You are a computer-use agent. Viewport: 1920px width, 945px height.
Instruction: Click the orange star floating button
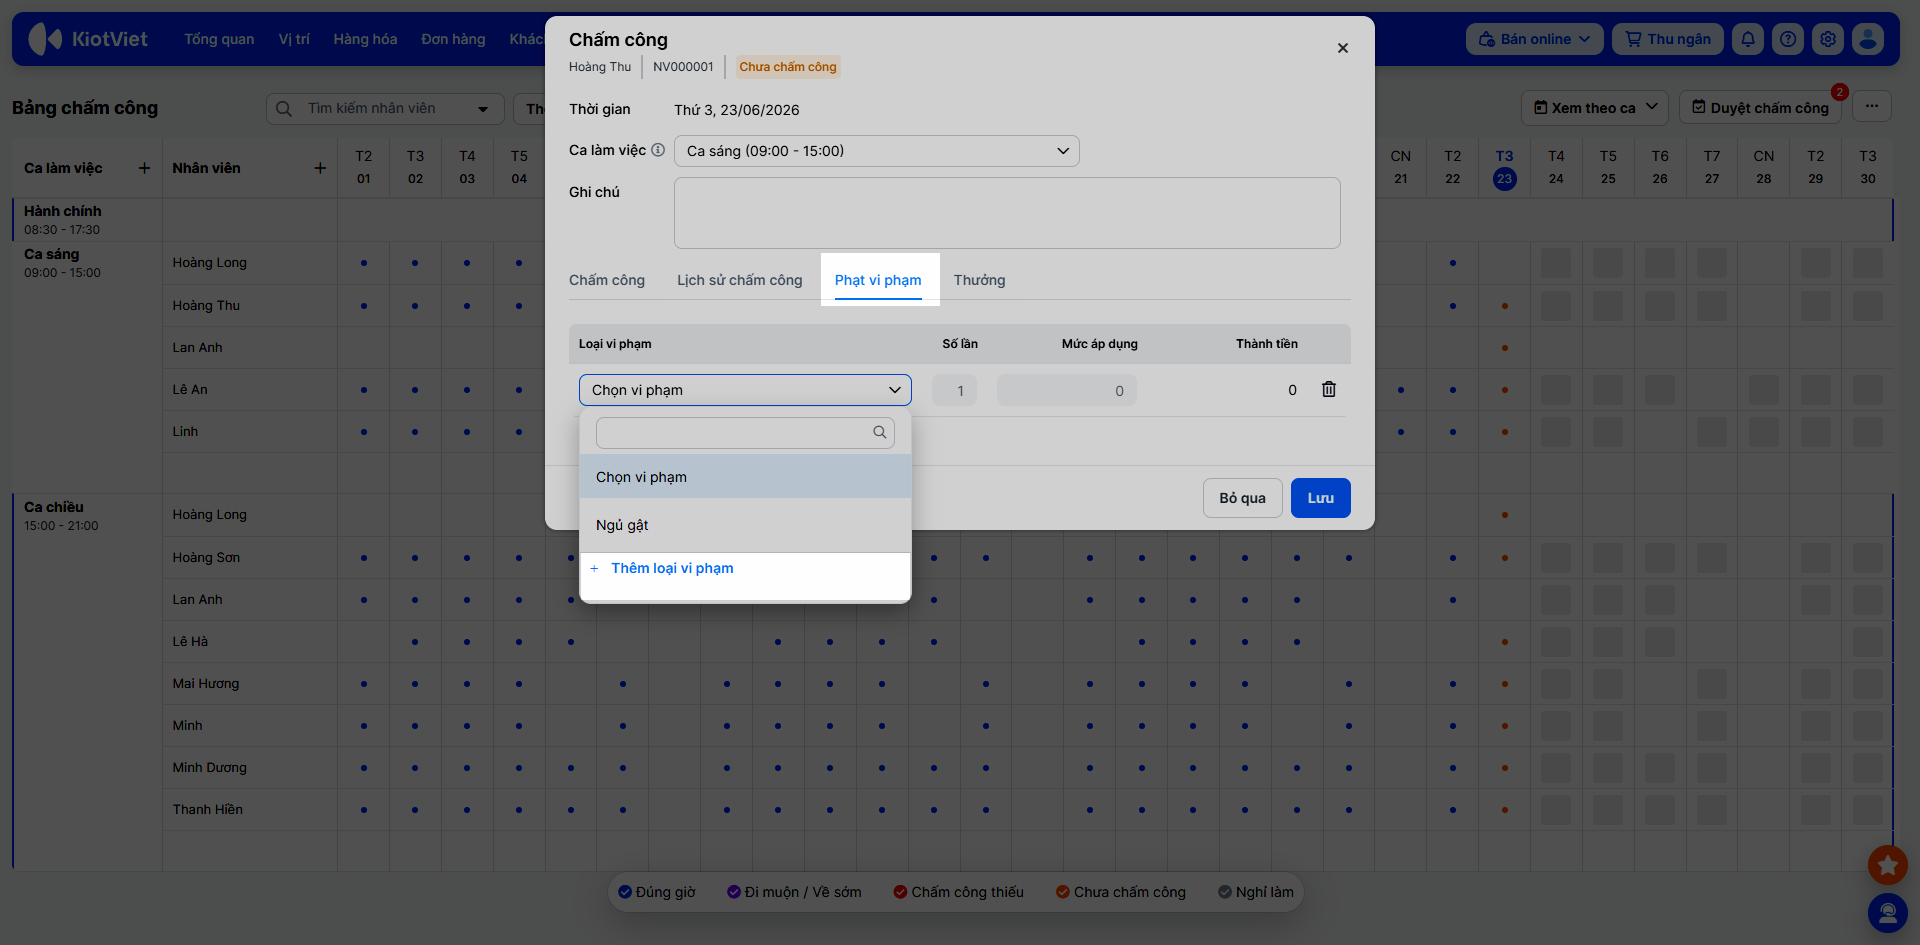[1888, 864]
